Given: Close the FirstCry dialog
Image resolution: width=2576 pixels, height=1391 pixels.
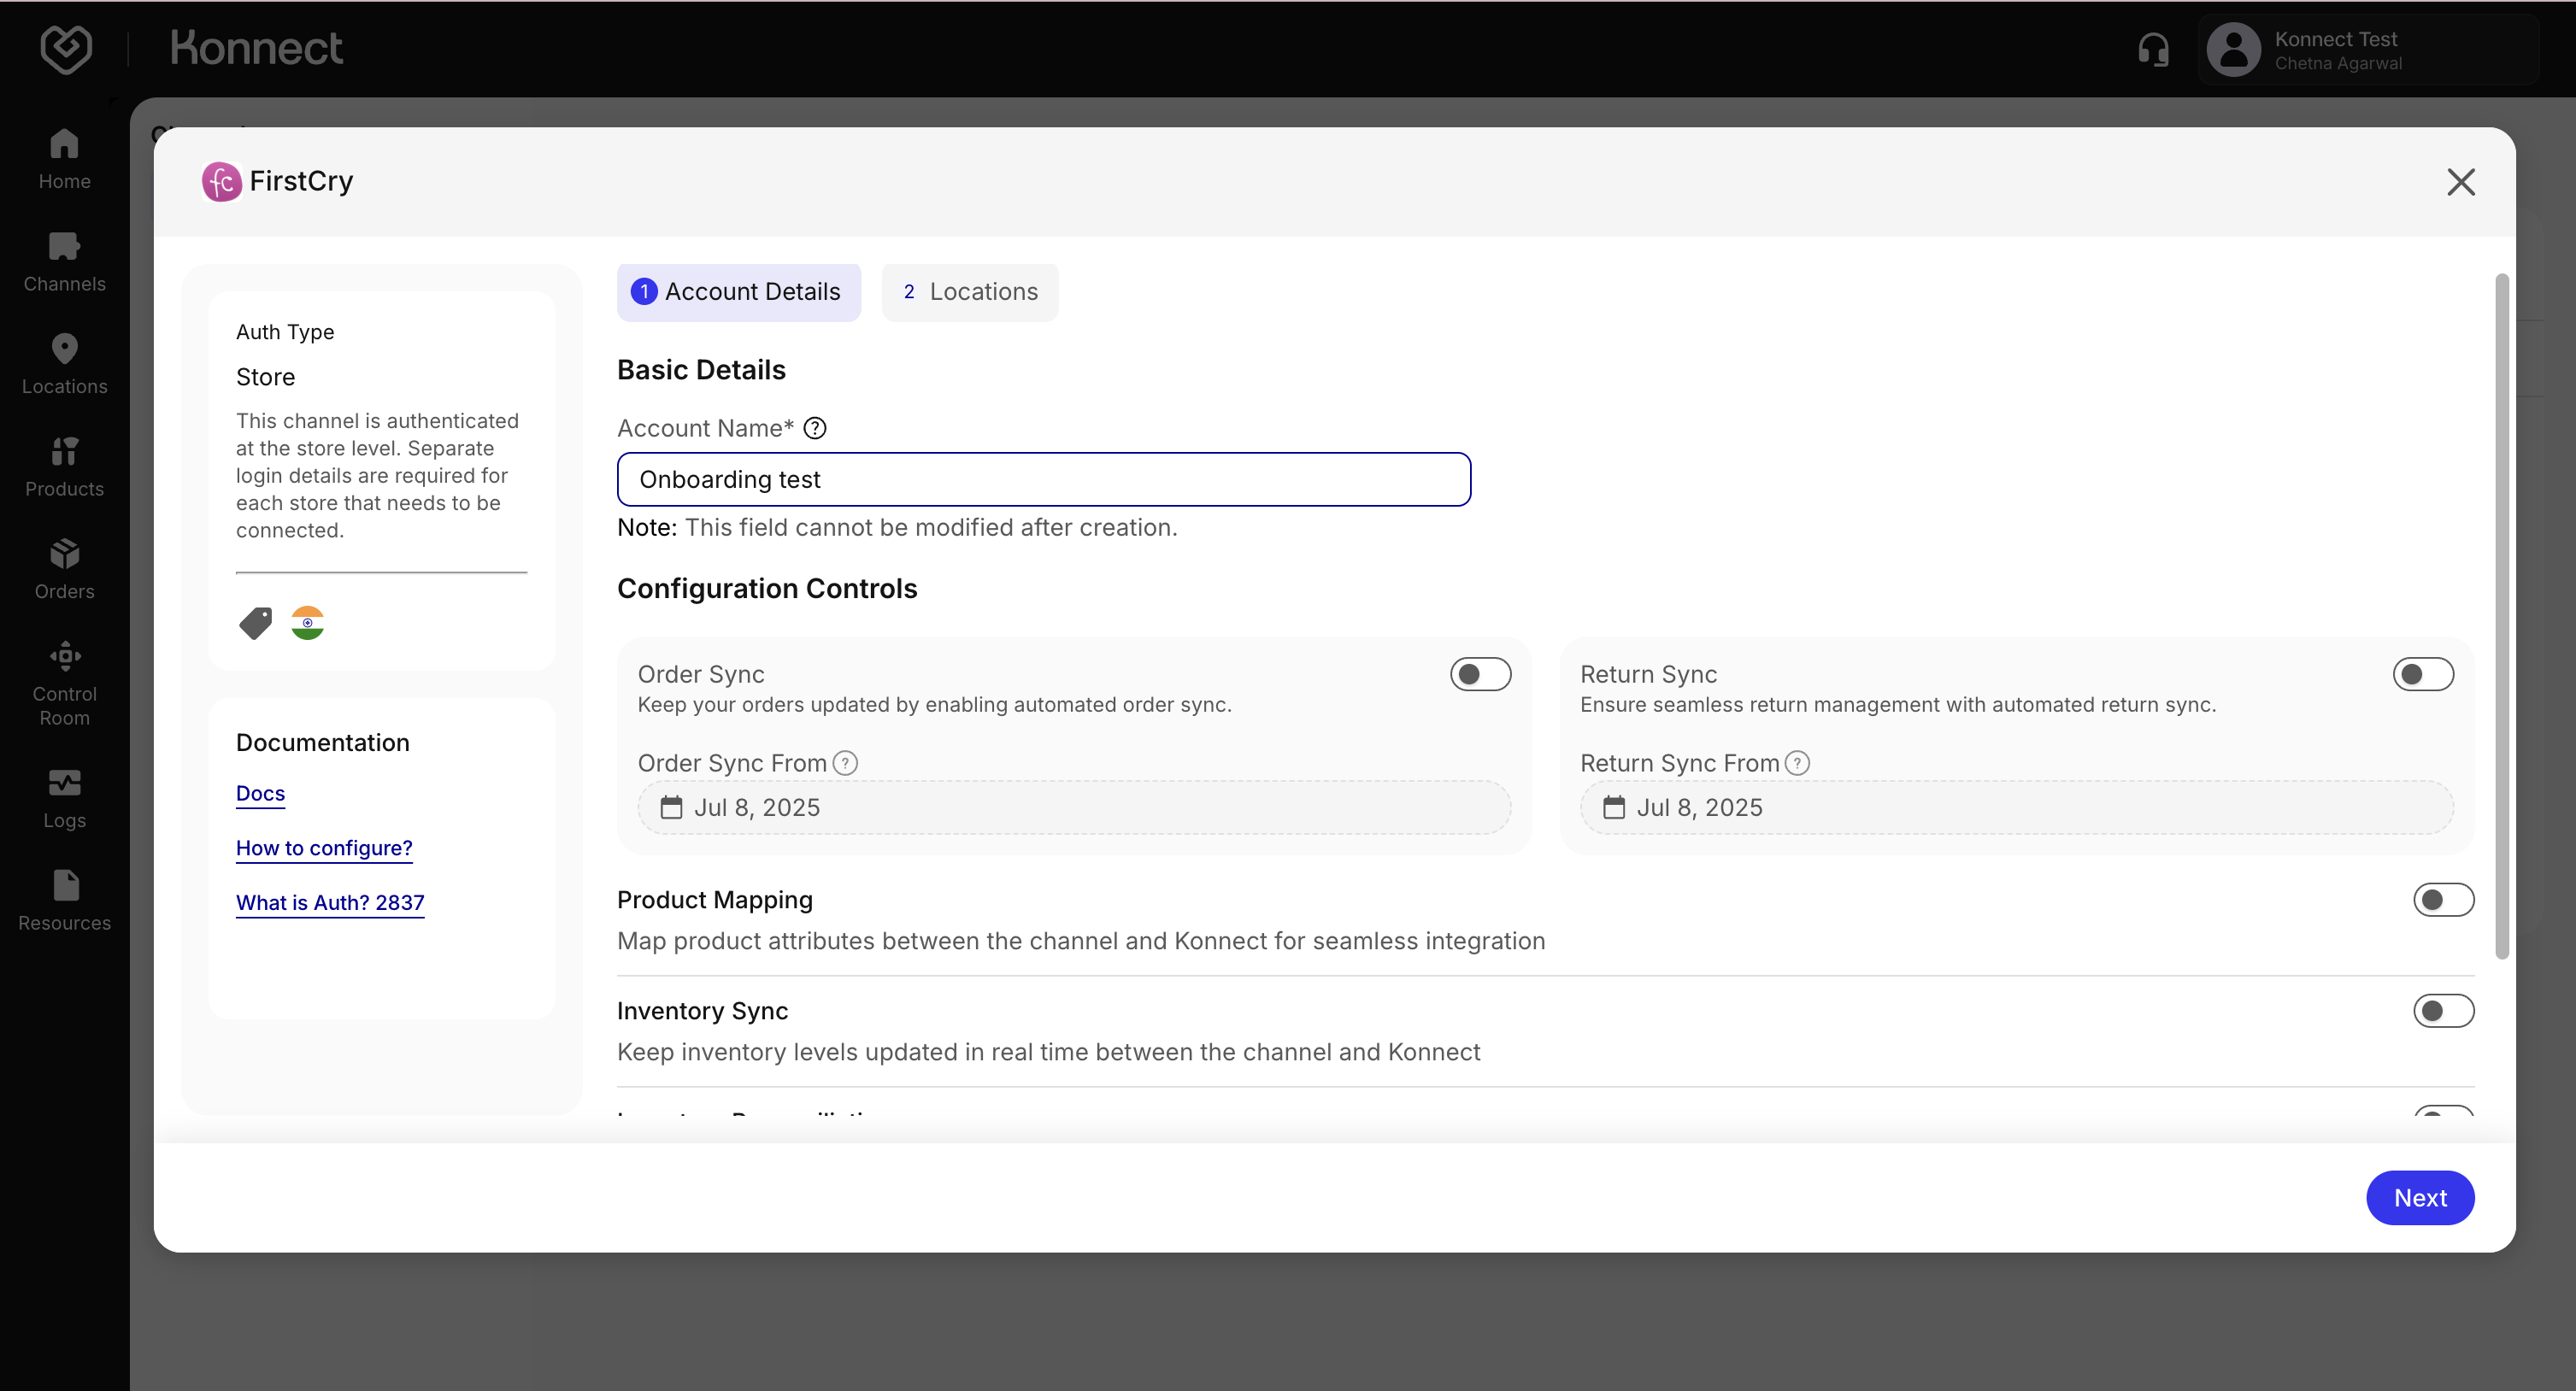Looking at the screenshot, I should tap(2460, 182).
